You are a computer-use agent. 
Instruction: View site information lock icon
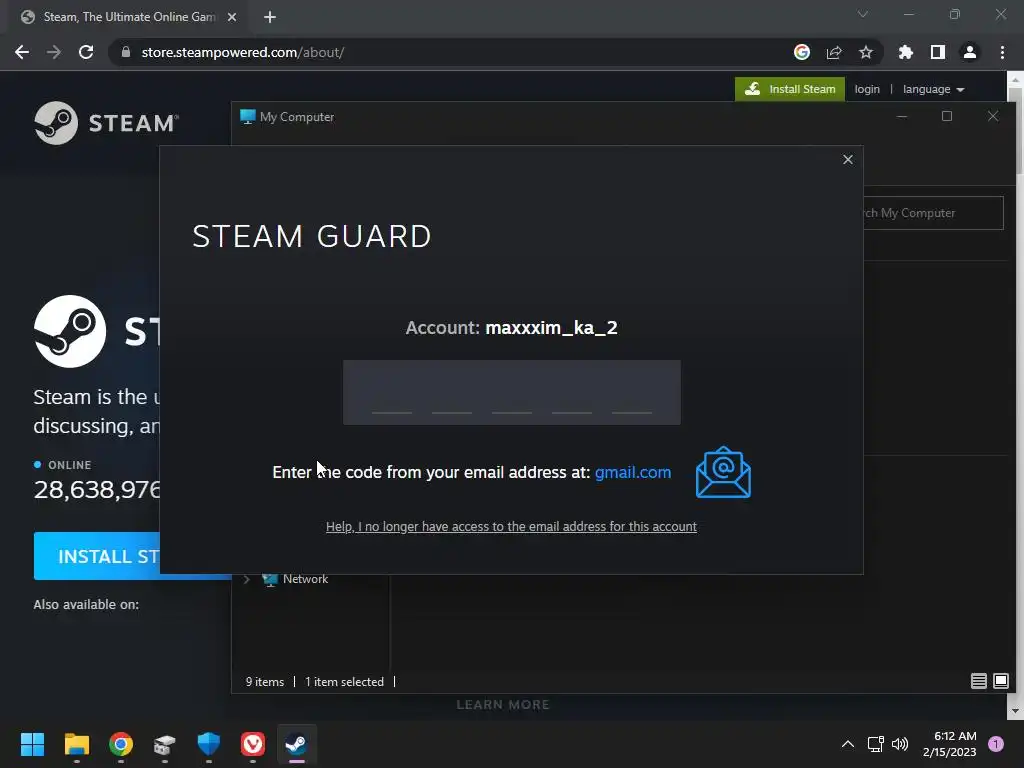tap(126, 52)
